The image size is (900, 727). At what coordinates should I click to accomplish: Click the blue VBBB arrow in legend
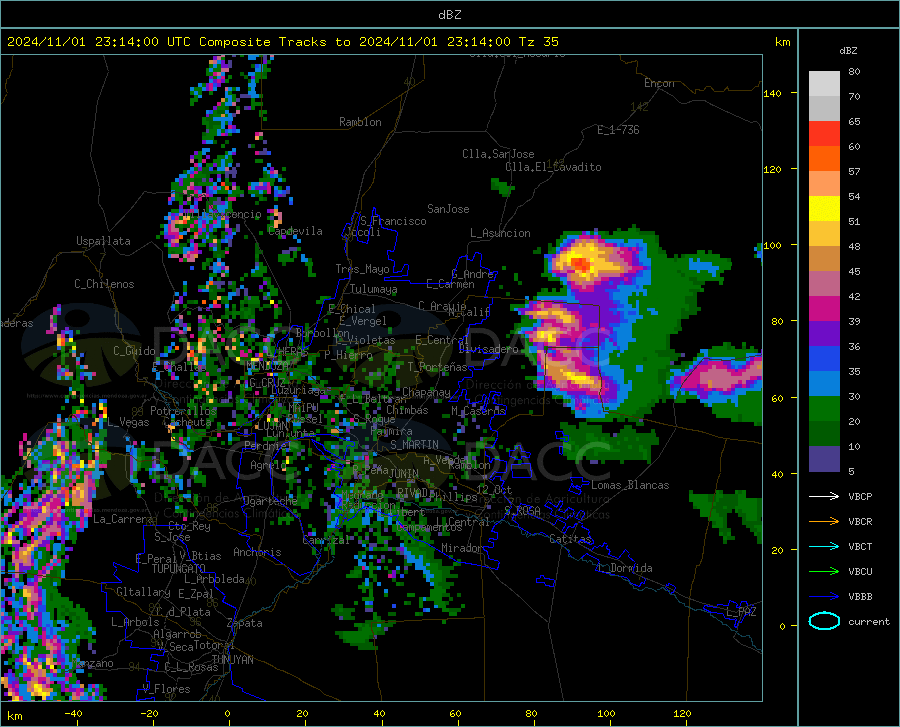824,596
